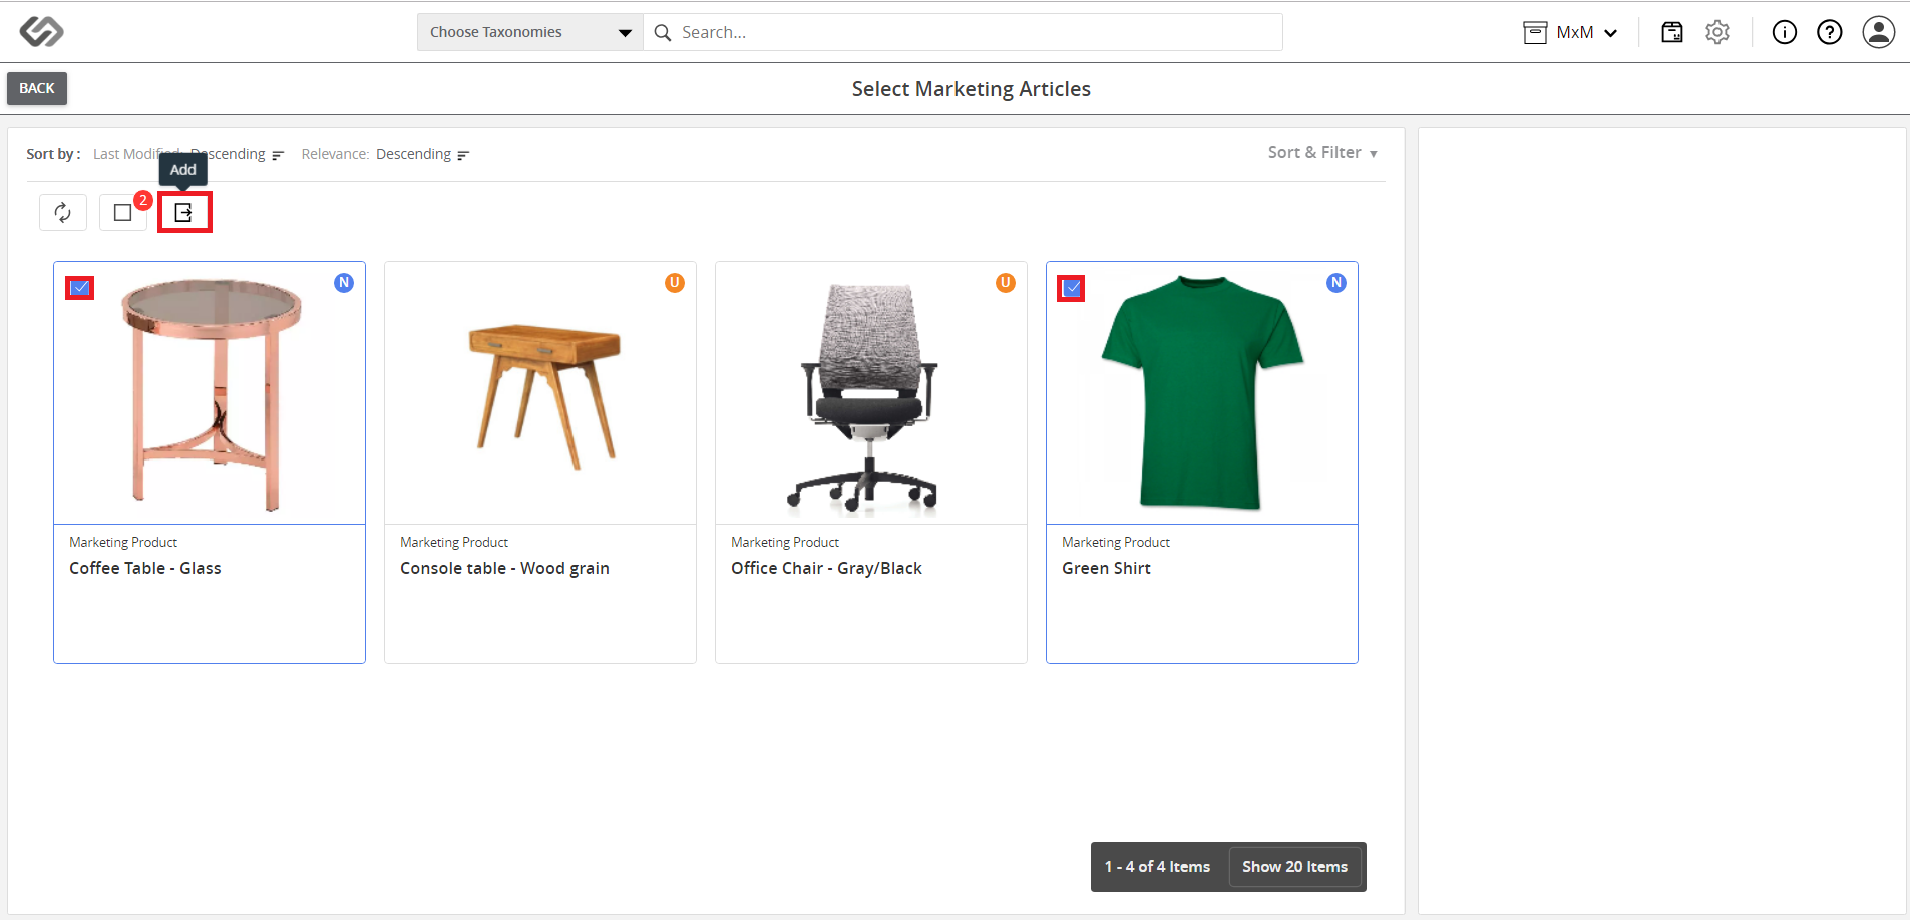Screen dimensions: 1910x920
Task: Click the Console table - Wood grain title
Action: point(505,568)
